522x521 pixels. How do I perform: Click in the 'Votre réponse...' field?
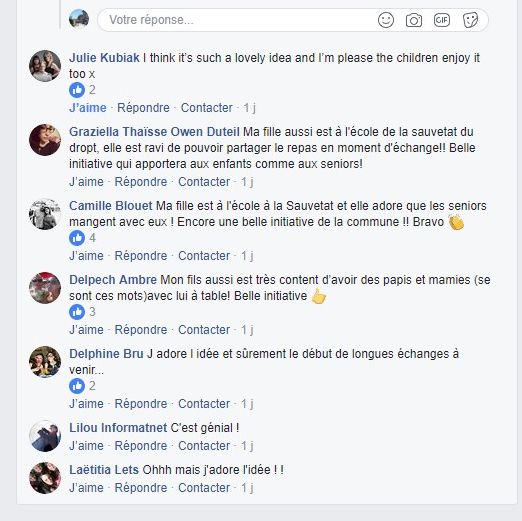tap(237, 20)
